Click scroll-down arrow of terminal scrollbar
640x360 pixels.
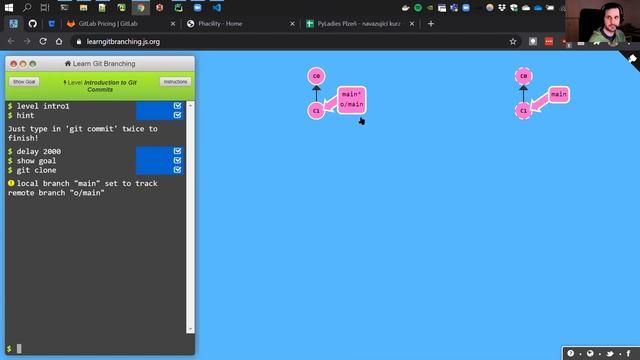pyautogui.click(x=190, y=329)
